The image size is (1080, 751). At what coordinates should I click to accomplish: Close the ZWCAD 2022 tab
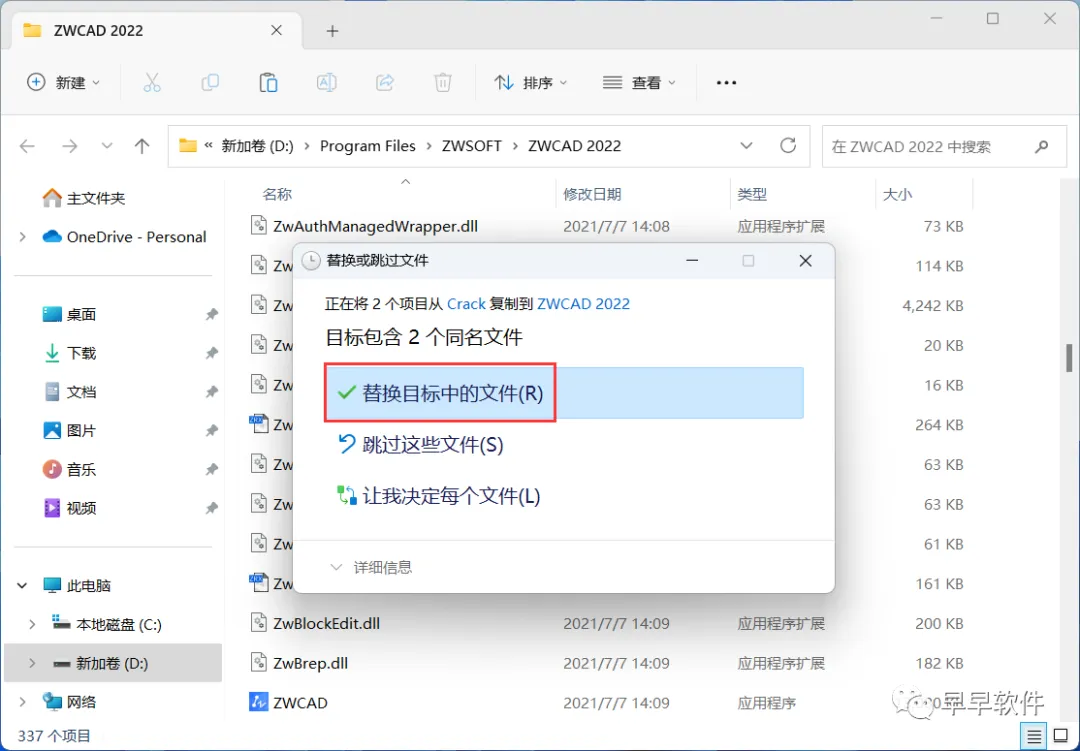[276, 30]
